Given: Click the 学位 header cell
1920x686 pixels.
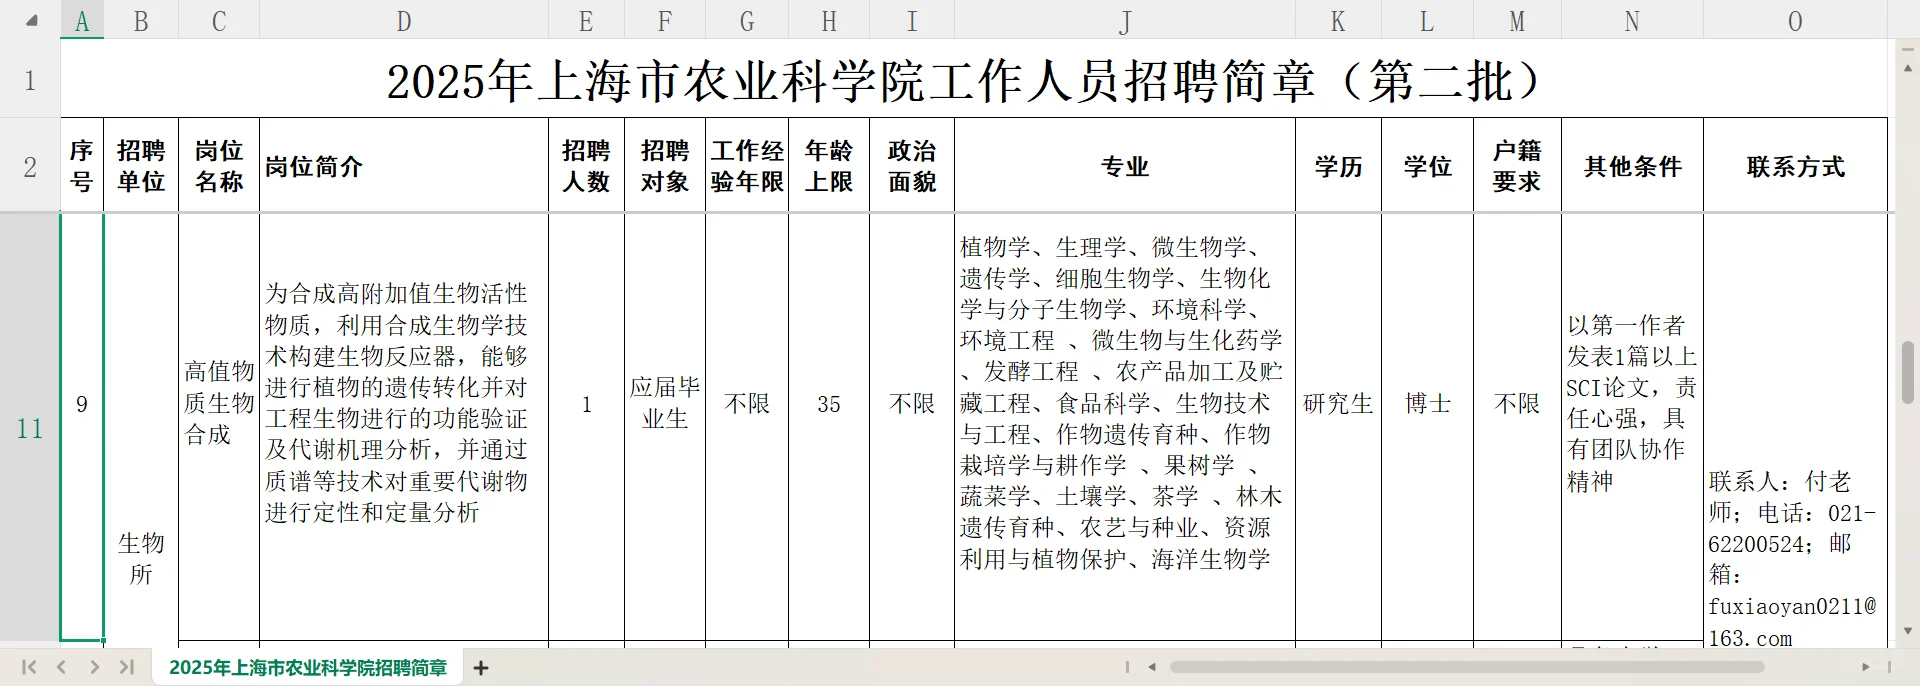Looking at the screenshot, I should point(1427,166).
